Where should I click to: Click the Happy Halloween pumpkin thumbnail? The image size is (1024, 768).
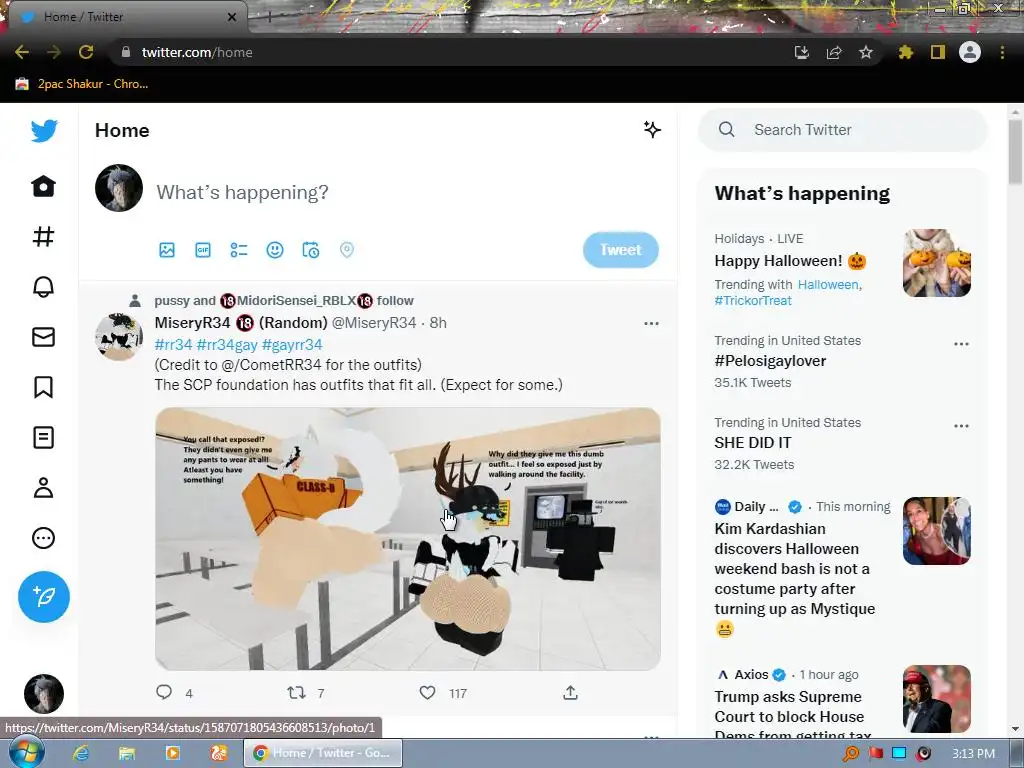[936, 263]
